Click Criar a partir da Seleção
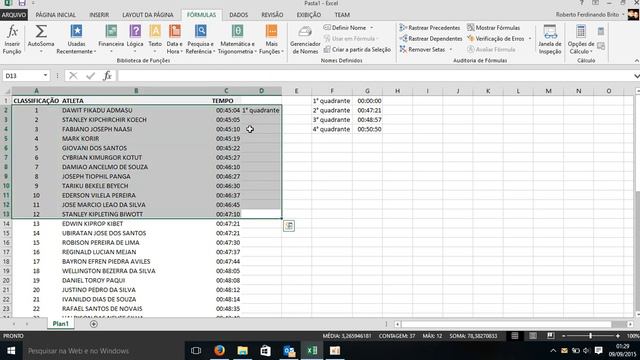This screenshot has width=640, height=360. (x=357, y=49)
